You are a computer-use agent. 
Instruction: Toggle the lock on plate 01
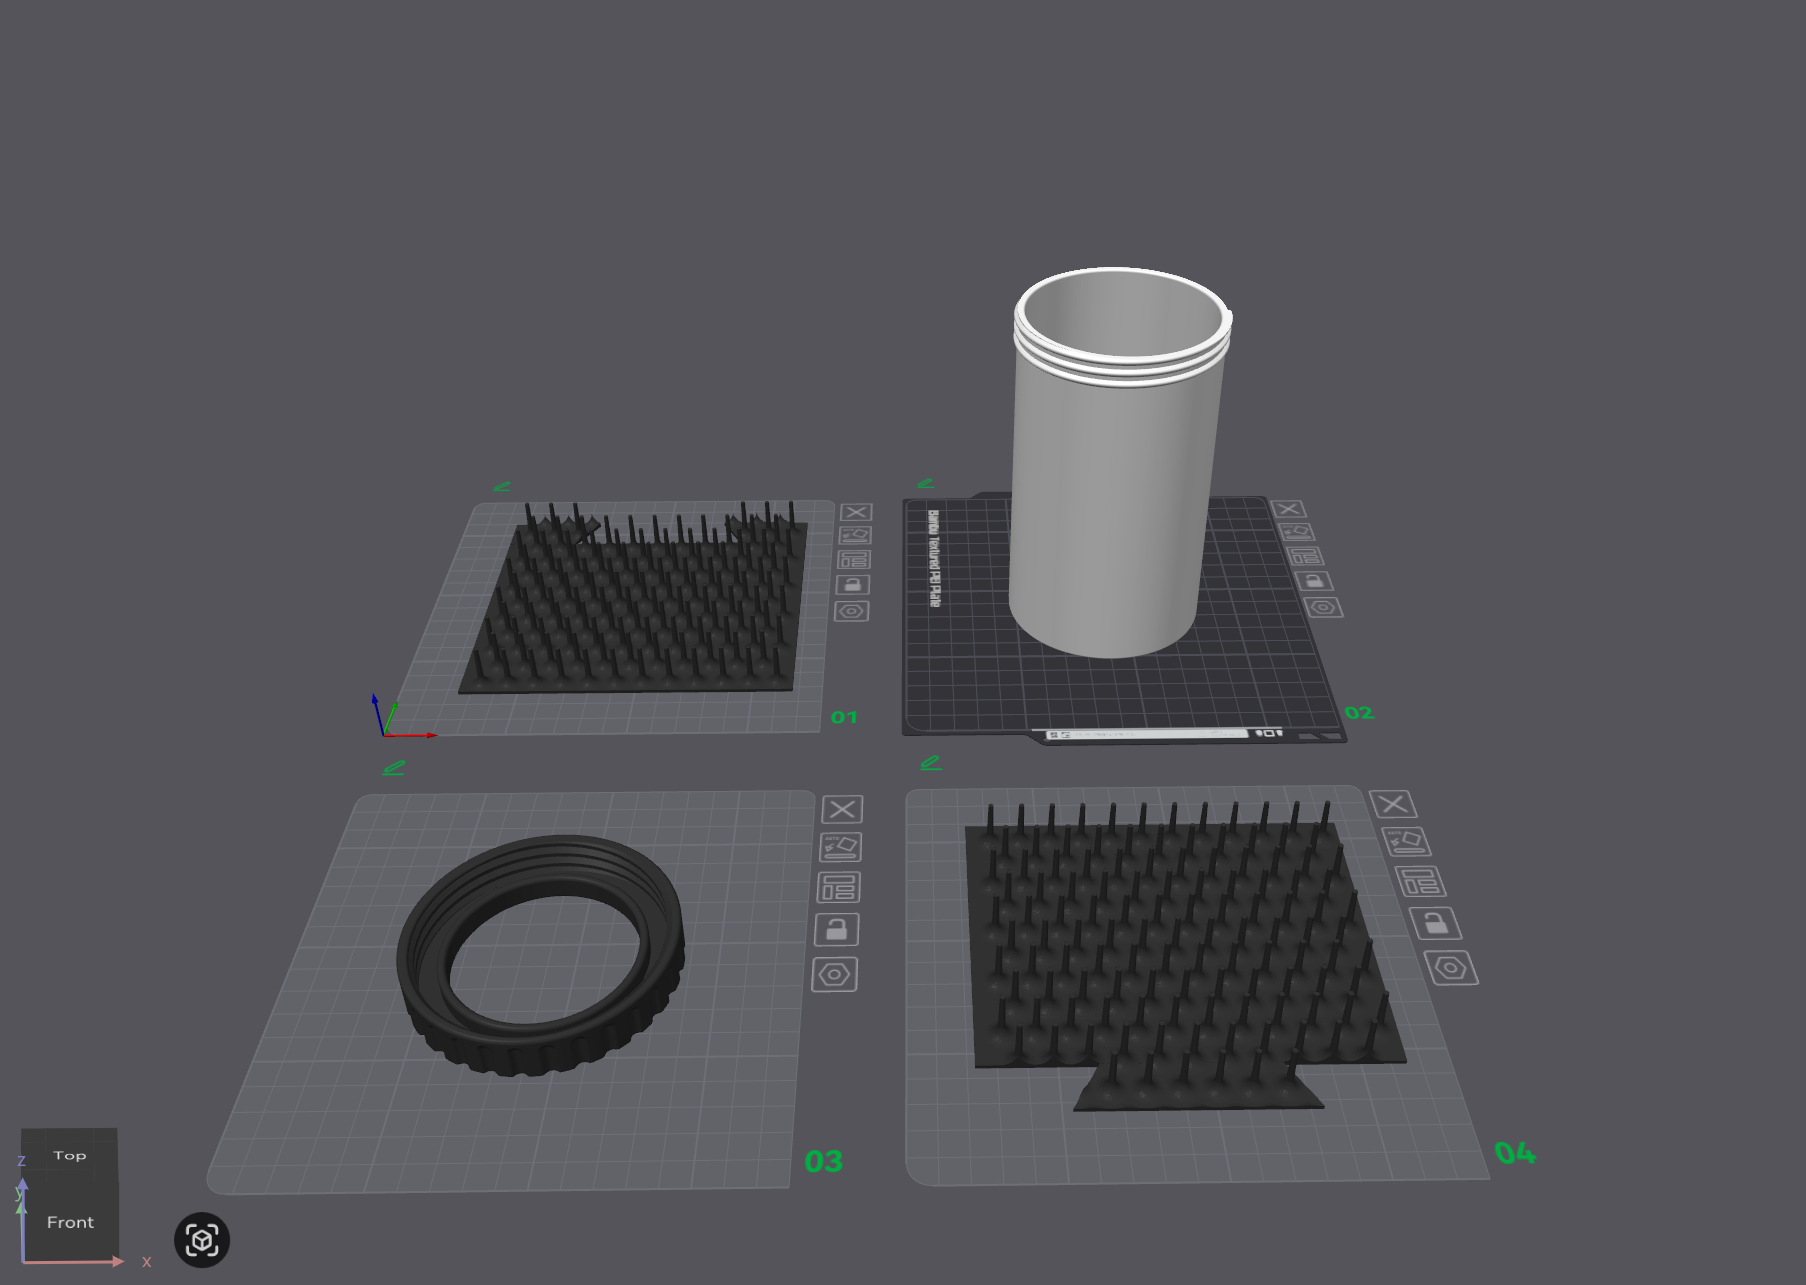(853, 585)
